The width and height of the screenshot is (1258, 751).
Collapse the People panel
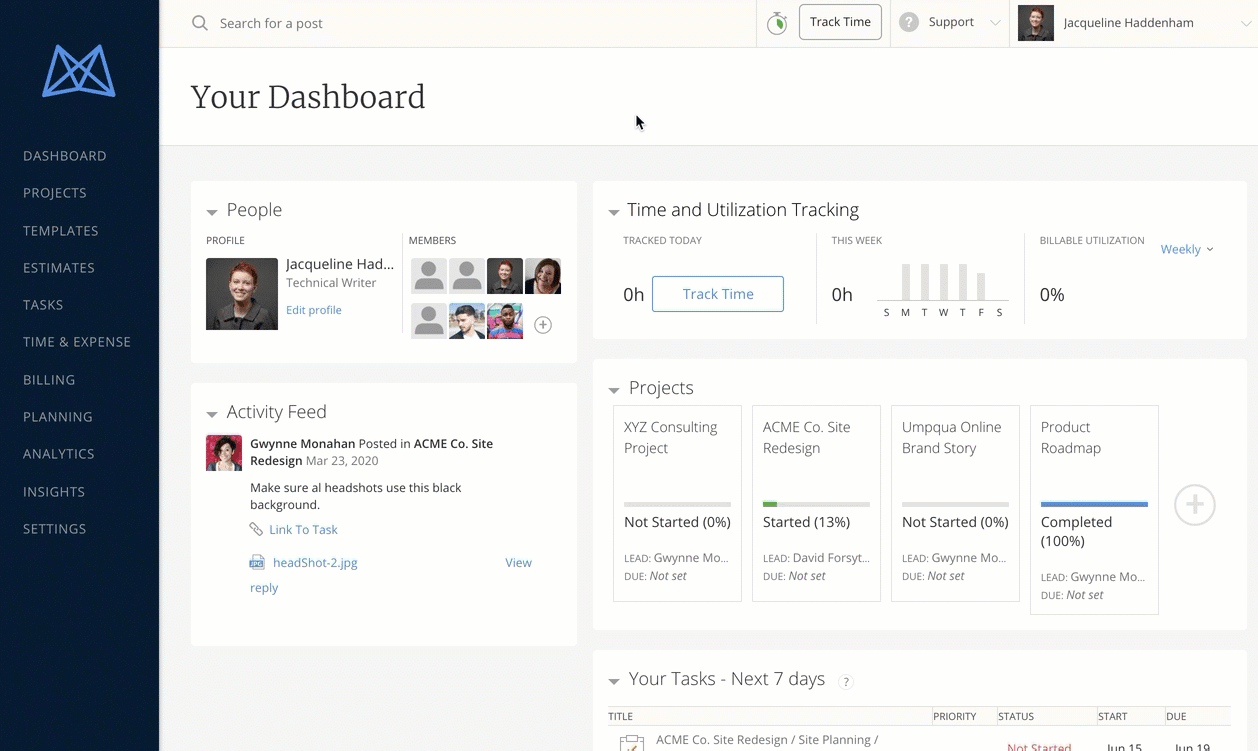click(x=212, y=212)
